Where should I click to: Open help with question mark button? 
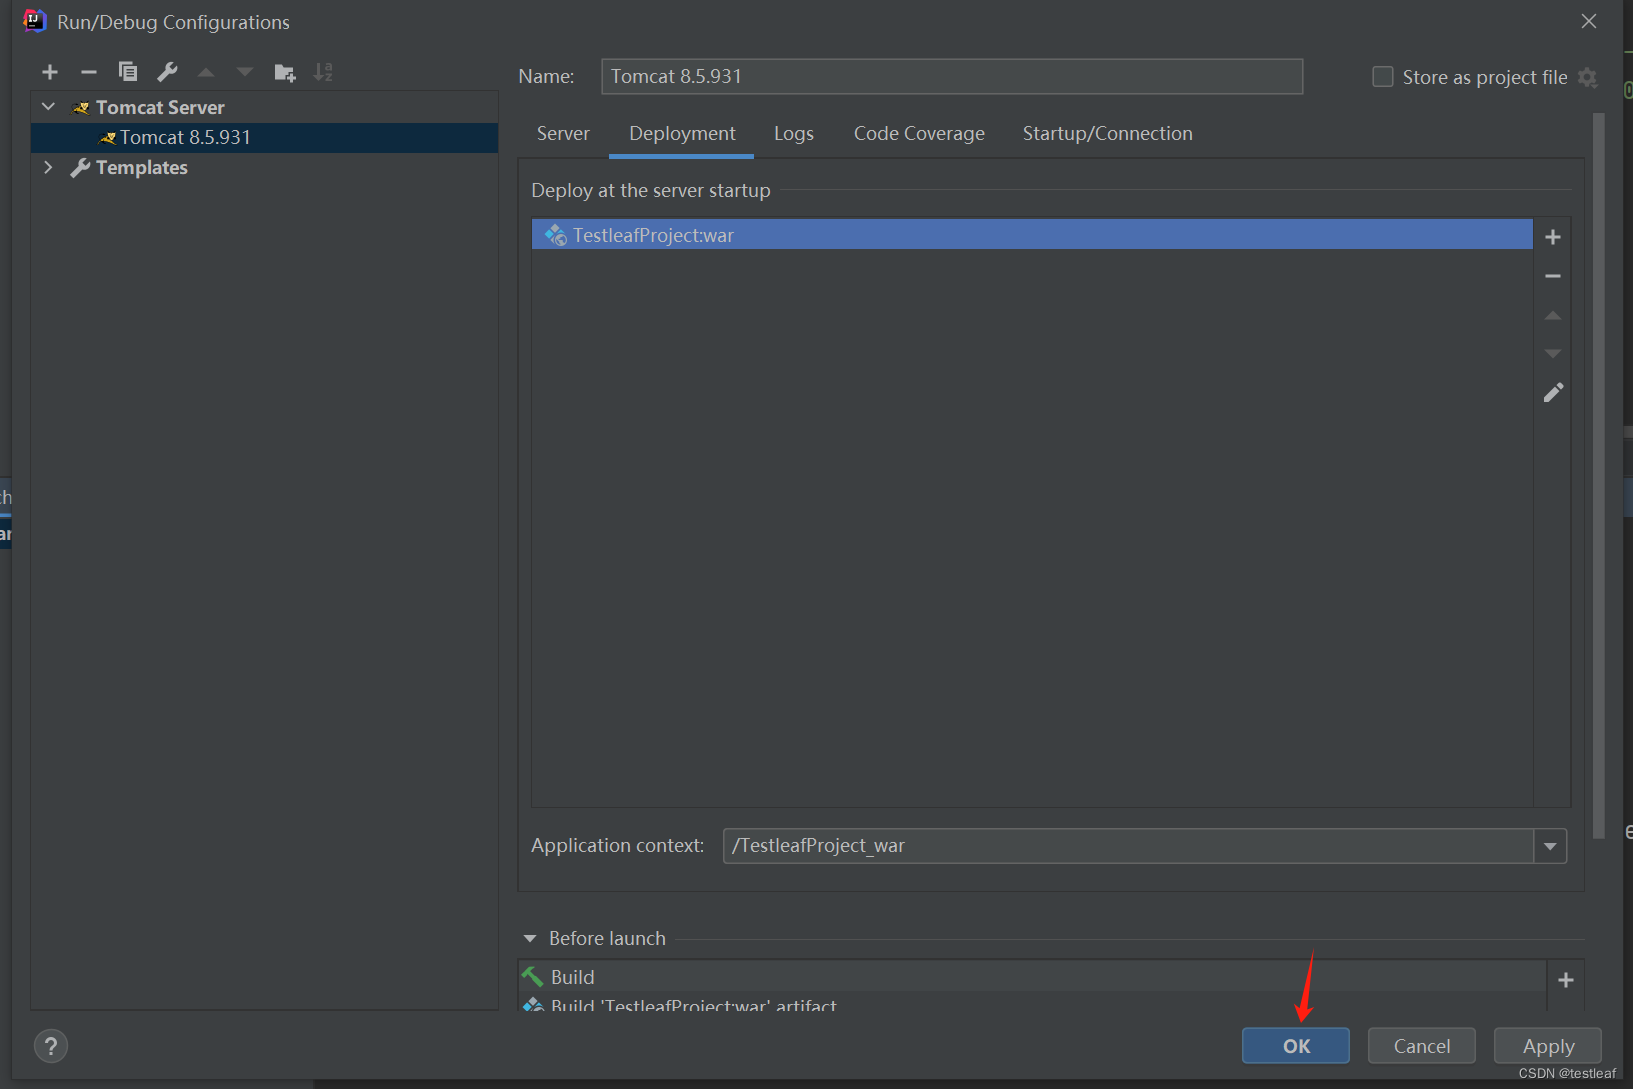coord(51,1046)
